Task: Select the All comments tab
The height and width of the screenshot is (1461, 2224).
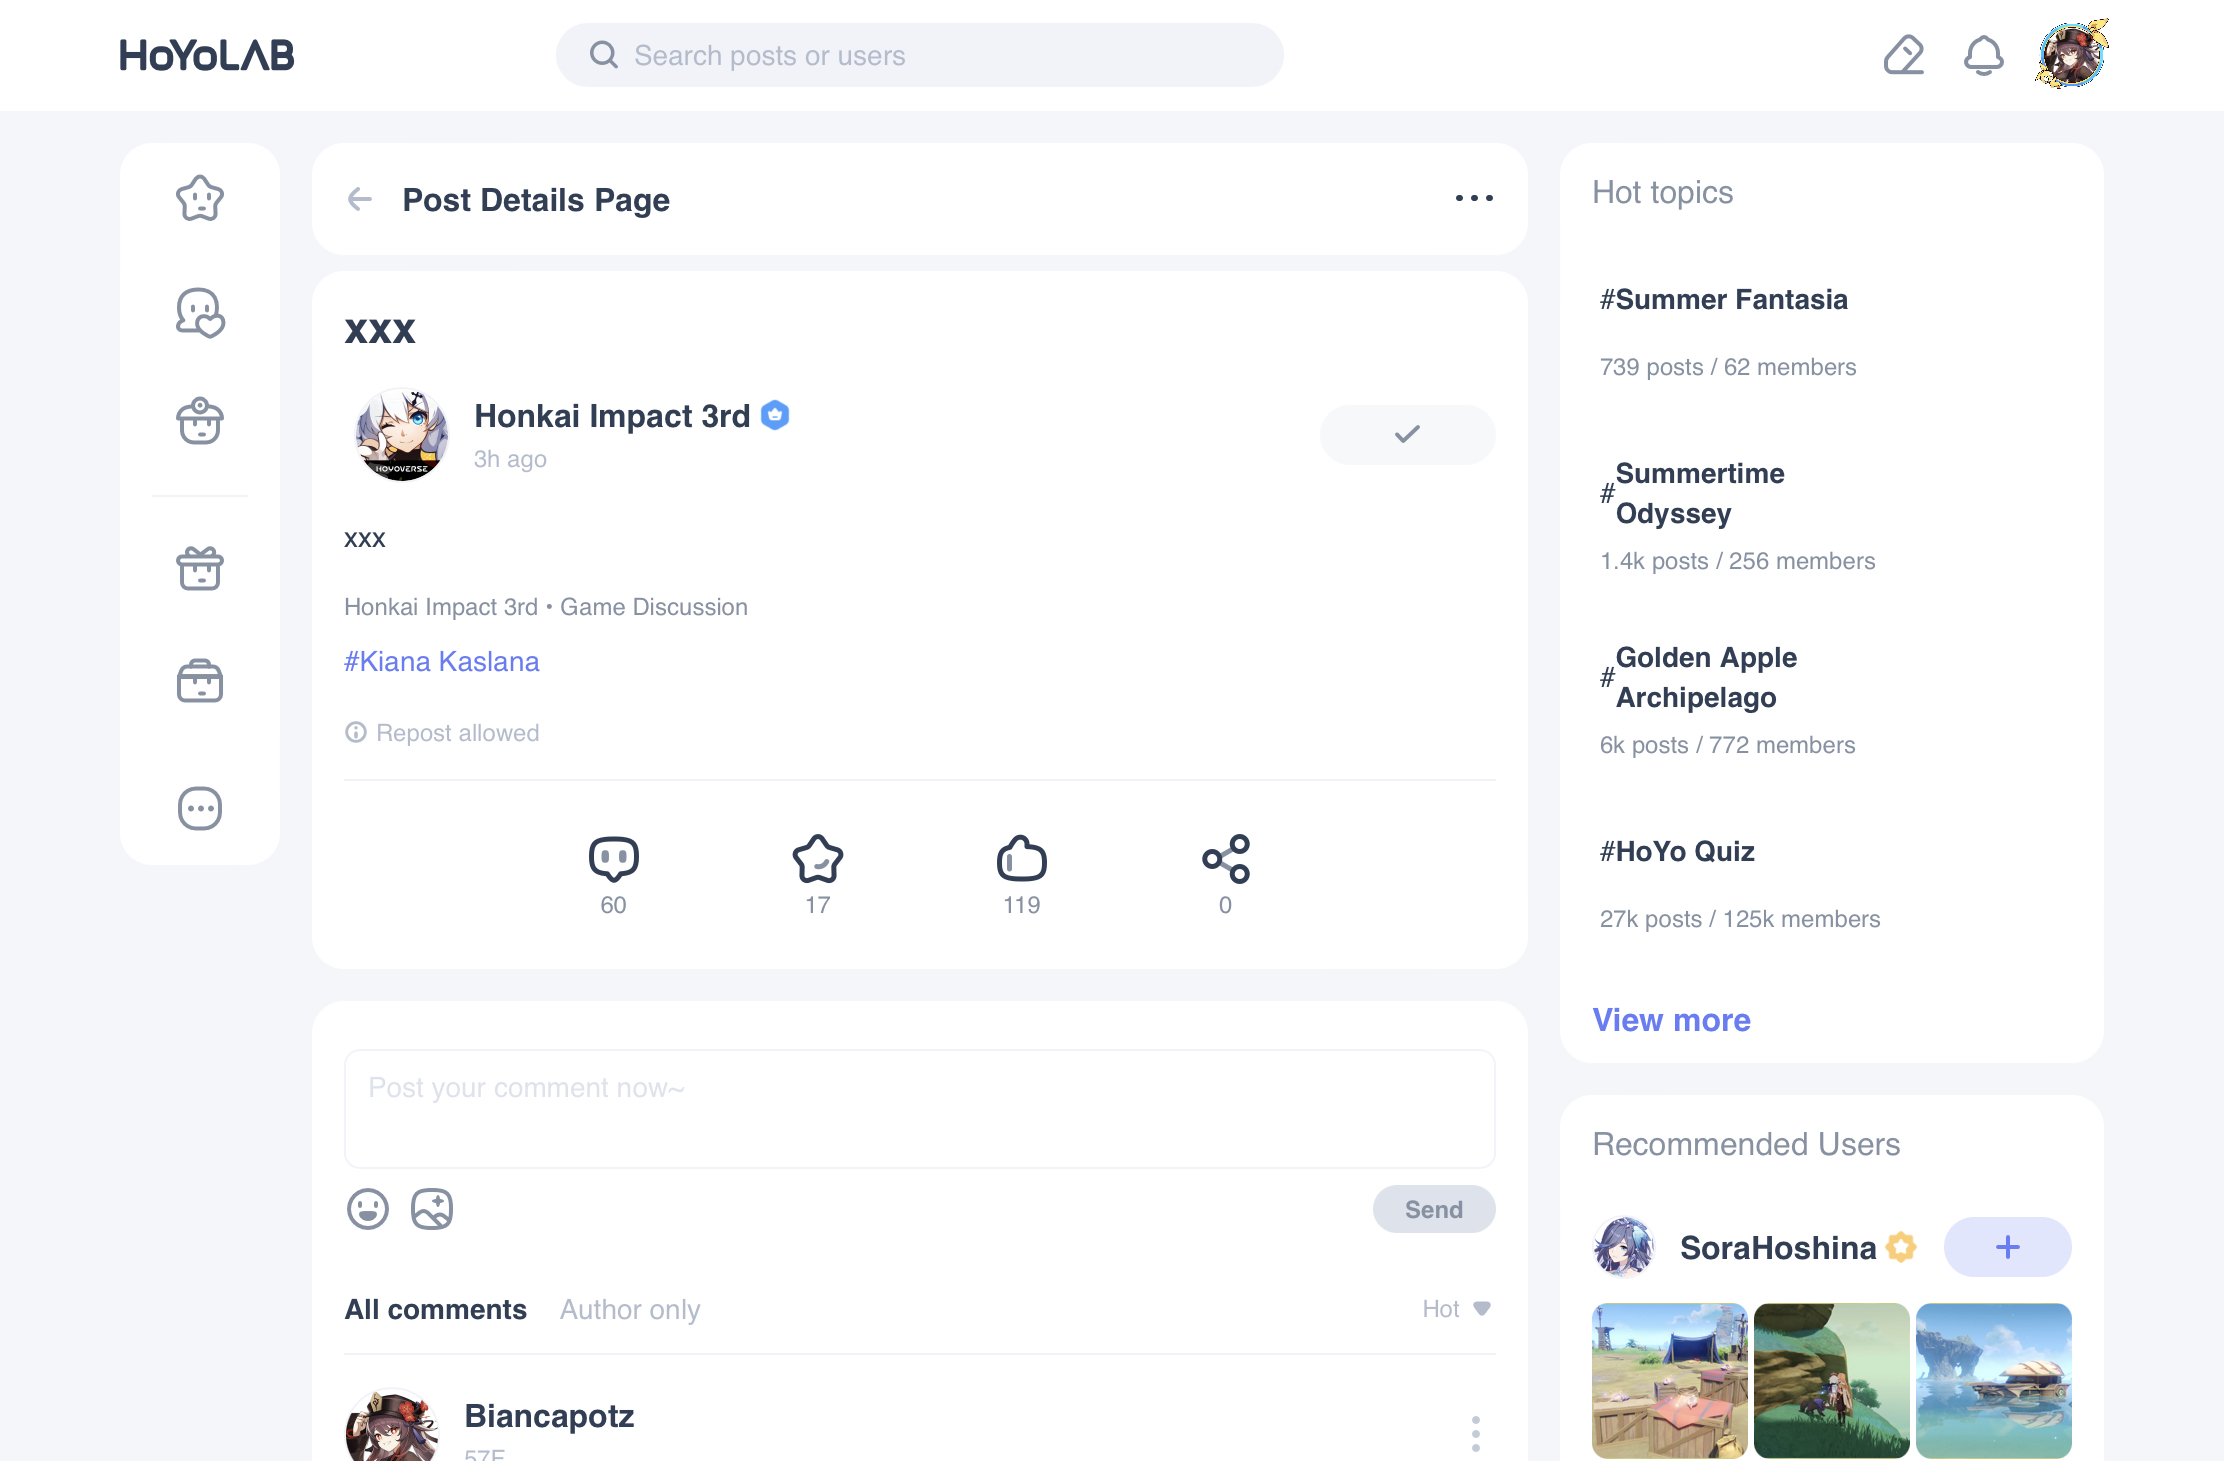Action: coord(435,1309)
